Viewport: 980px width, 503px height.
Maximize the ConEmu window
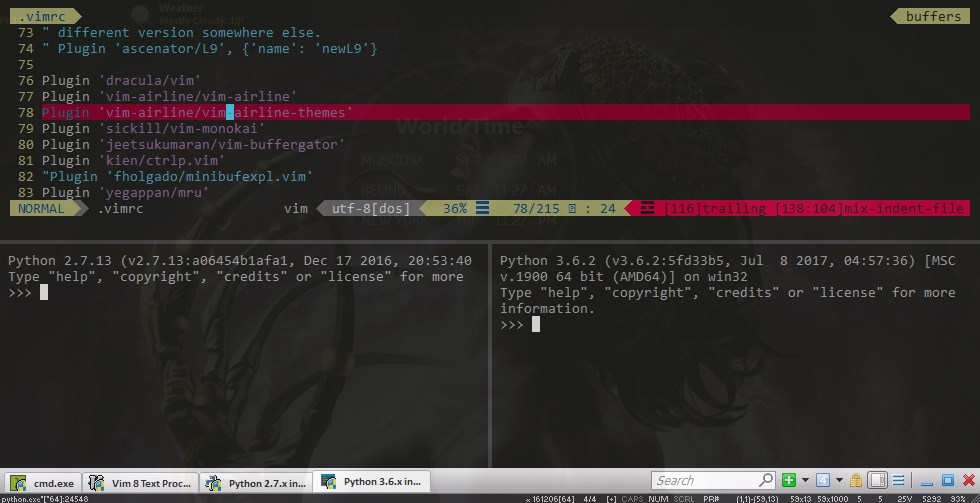tap(948, 480)
